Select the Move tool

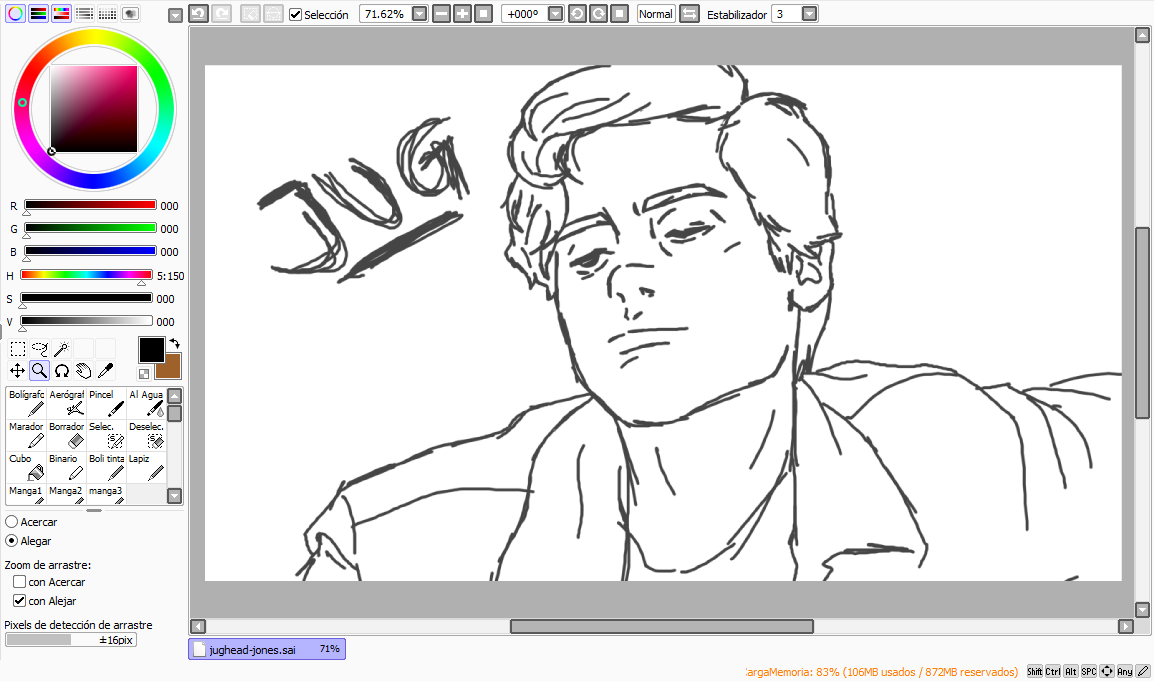(x=18, y=371)
